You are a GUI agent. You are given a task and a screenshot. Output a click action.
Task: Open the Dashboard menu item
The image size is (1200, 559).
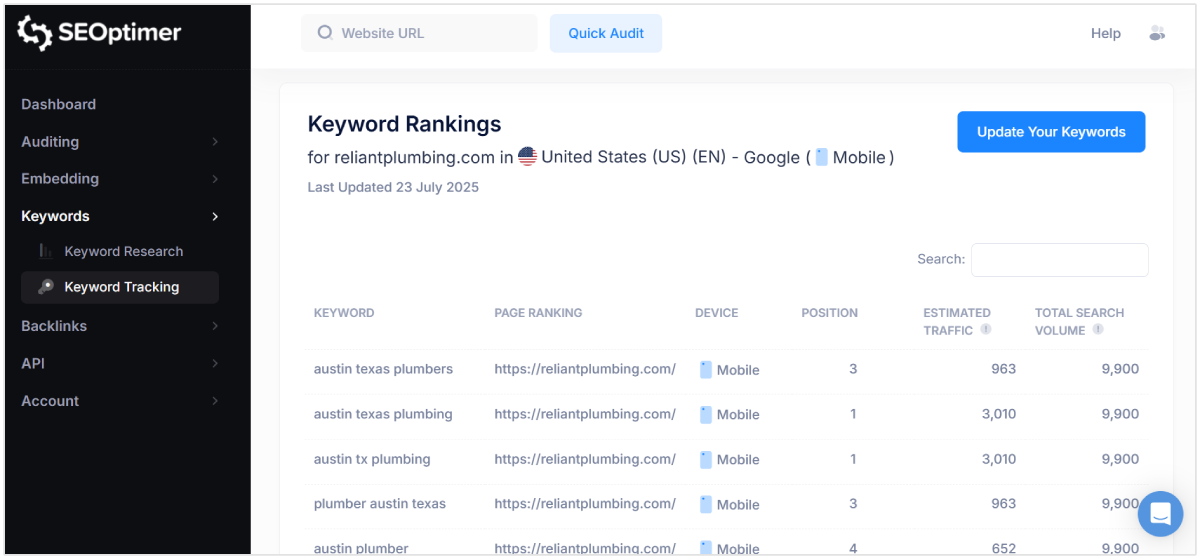point(59,104)
